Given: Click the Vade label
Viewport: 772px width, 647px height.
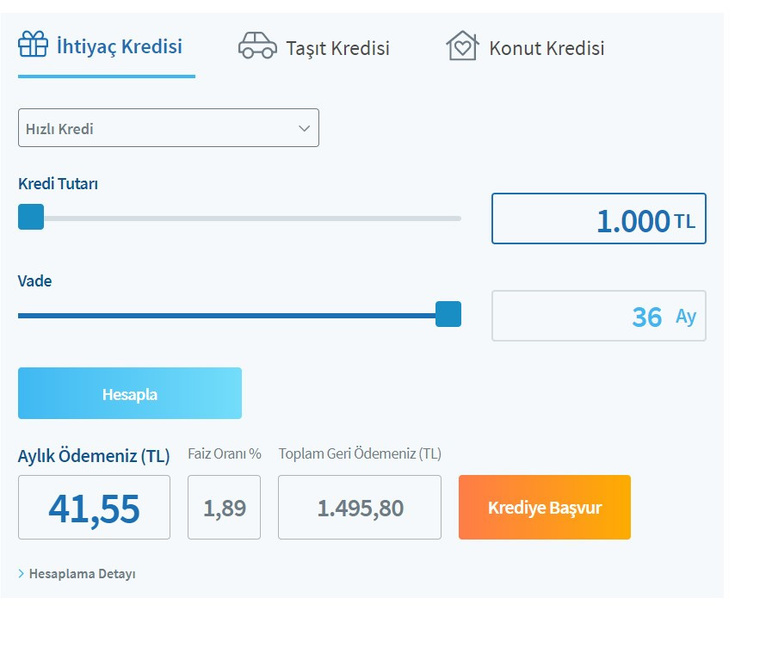Looking at the screenshot, I should [34, 281].
